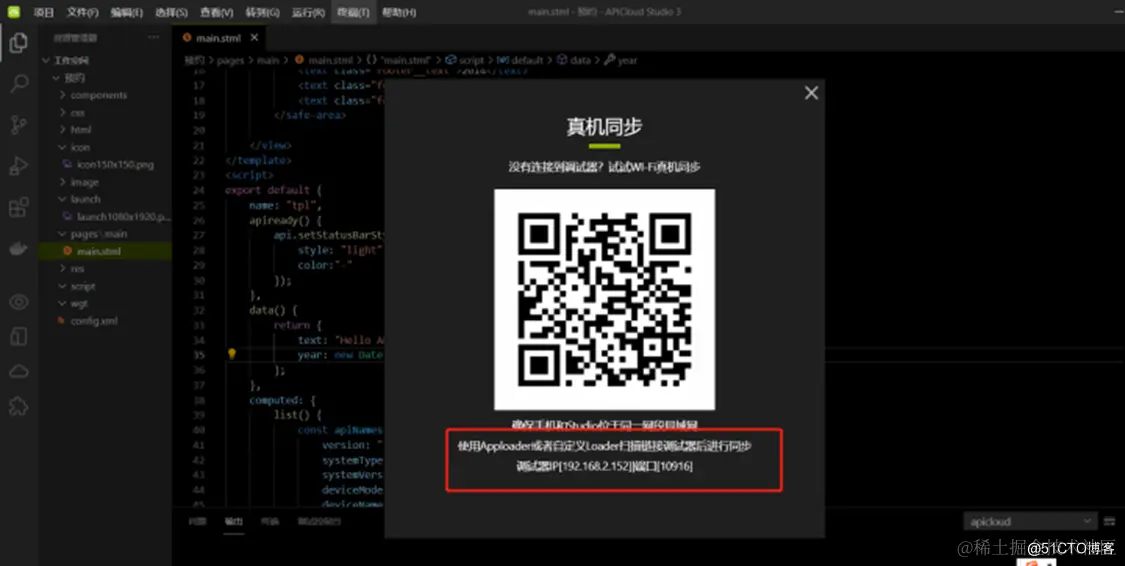The image size is (1125, 566).
Task: Open the Extensions view icon
Action: tap(19, 208)
